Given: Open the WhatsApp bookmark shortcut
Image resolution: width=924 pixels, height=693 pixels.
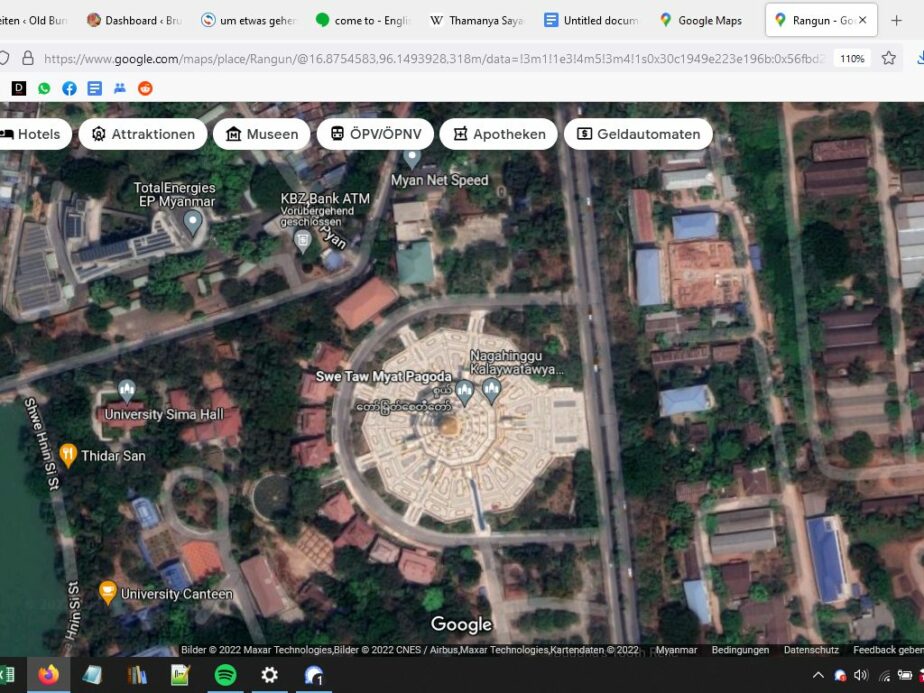Looking at the screenshot, I should coord(44,88).
